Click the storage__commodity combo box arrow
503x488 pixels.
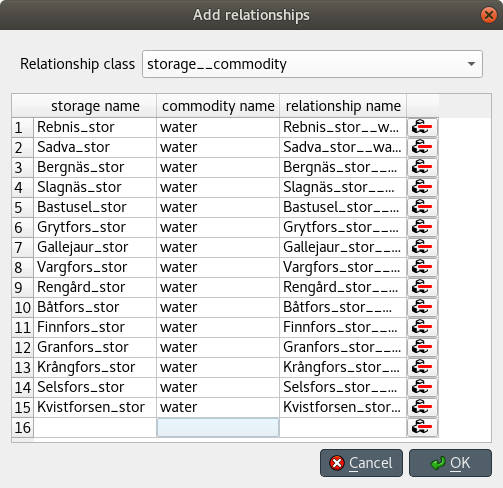pyautogui.click(x=471, y=64)
